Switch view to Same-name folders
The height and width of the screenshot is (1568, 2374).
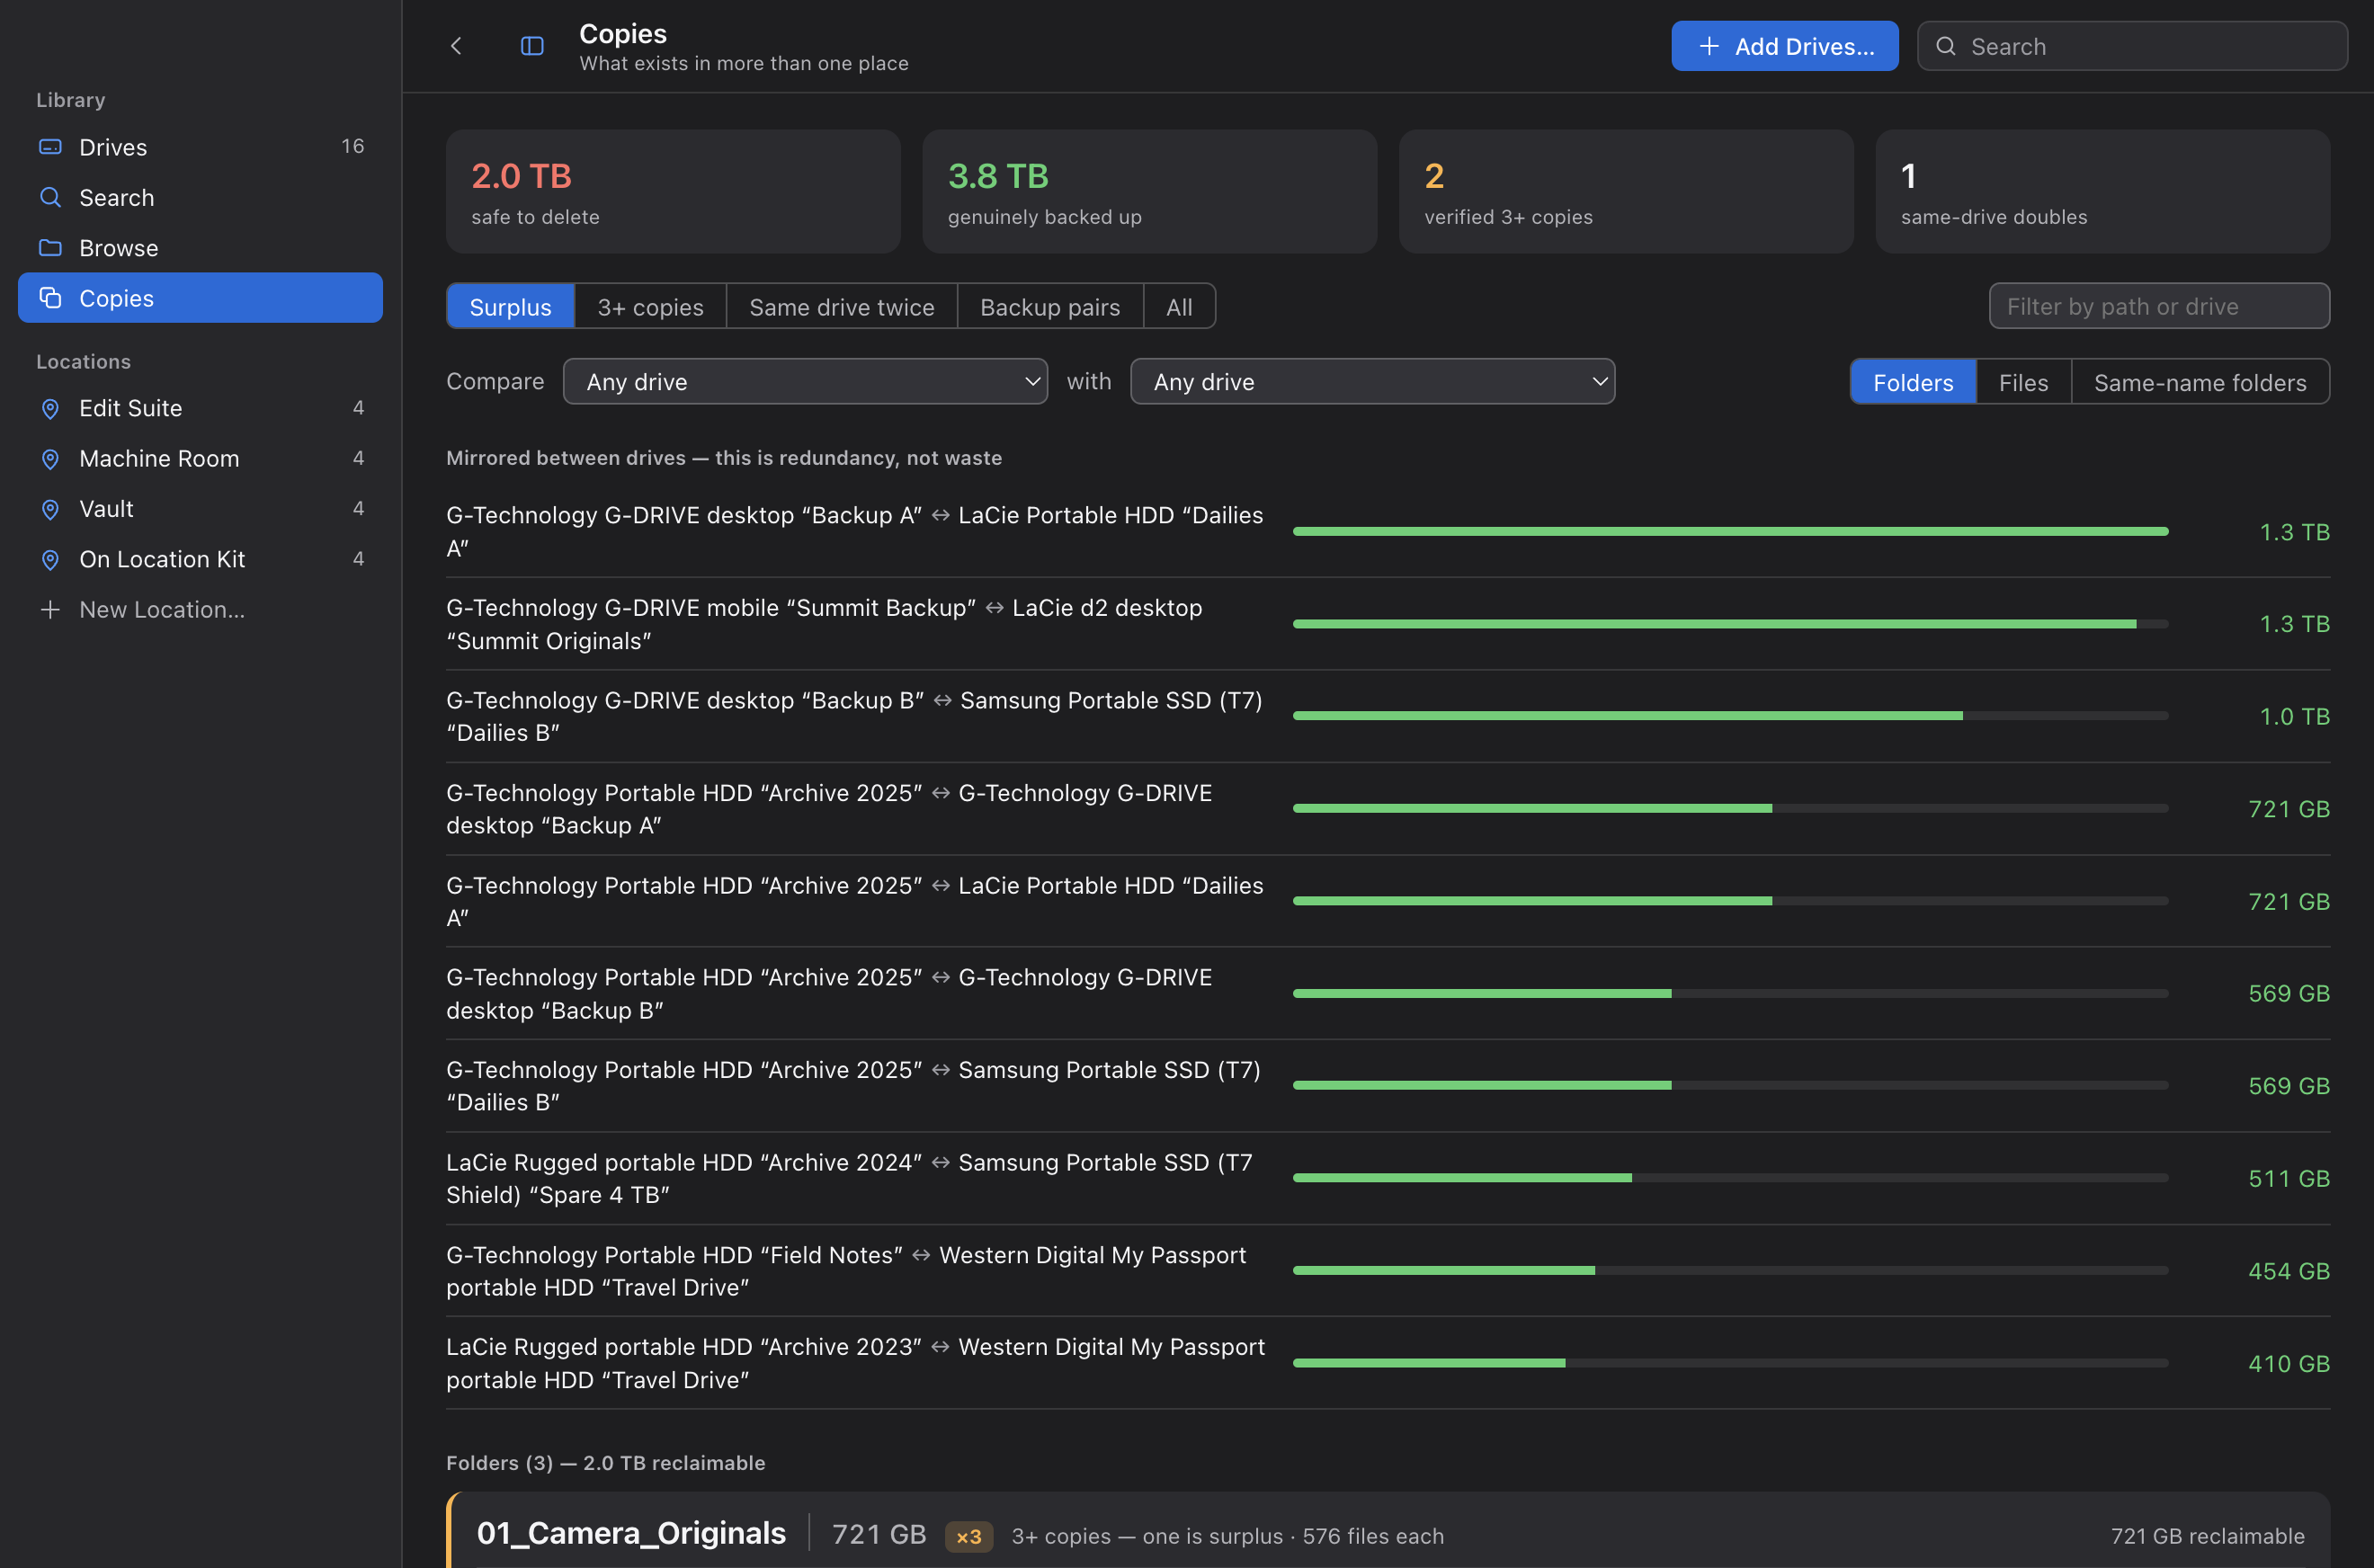pyautogui.click(x=2200, y=382)
